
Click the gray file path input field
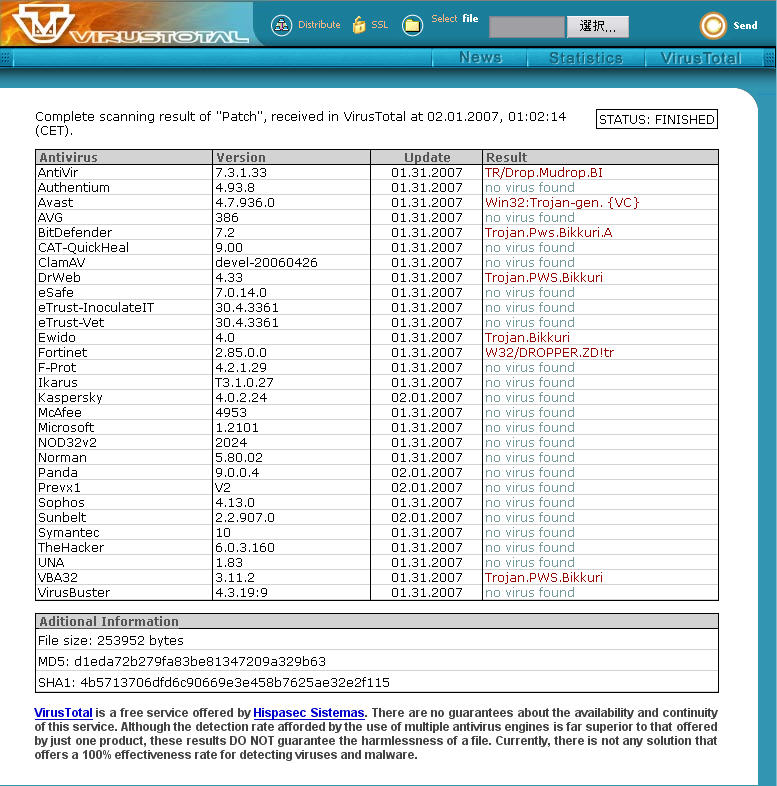coord(527,27)
